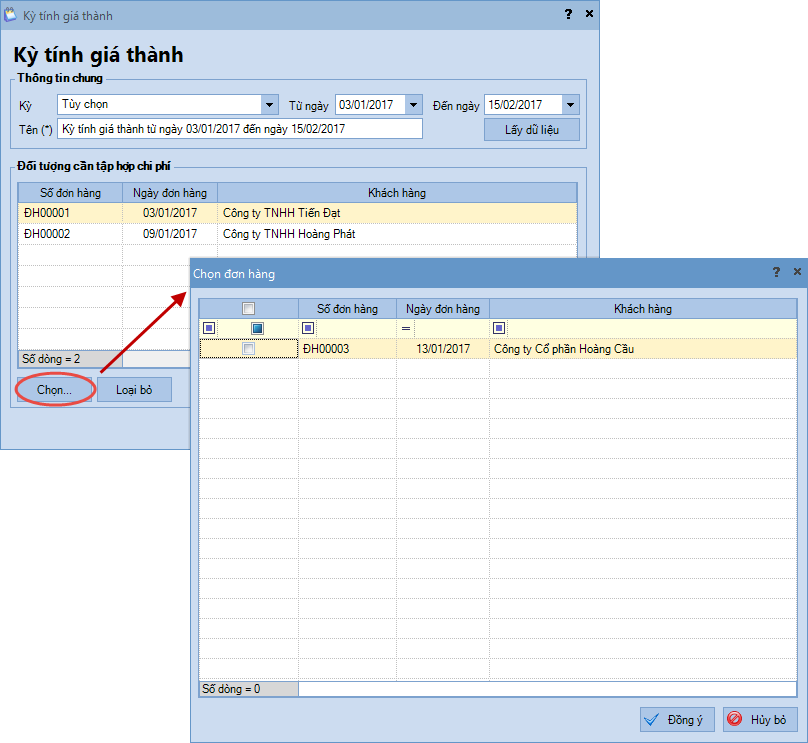Image resolution: width=808 pixels, height=743 pixels.
Task: Click help icon in Kỳ tính giá thành window
Action: (568, 14)
